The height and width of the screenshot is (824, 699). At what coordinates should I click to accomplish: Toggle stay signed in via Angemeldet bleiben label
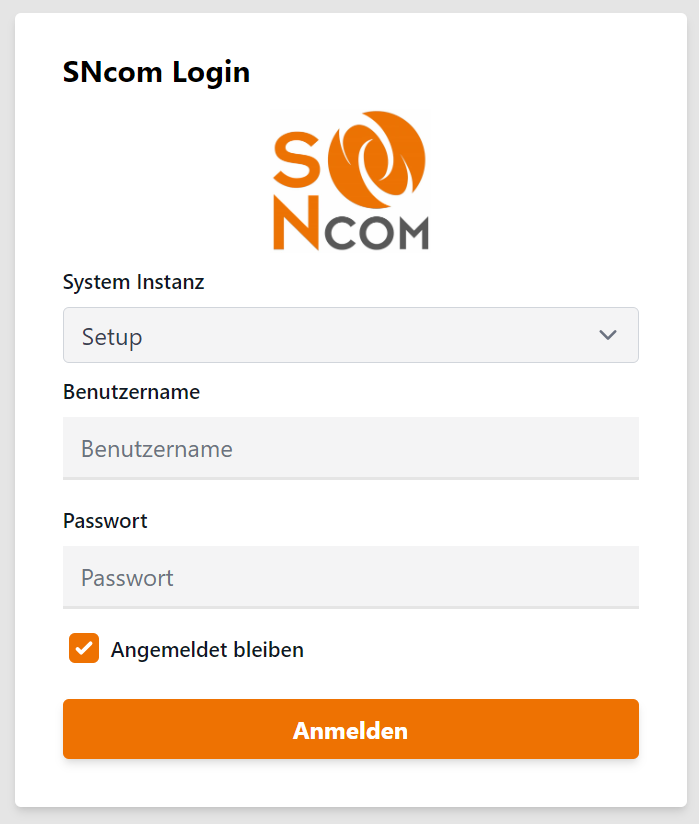(207, 650)
